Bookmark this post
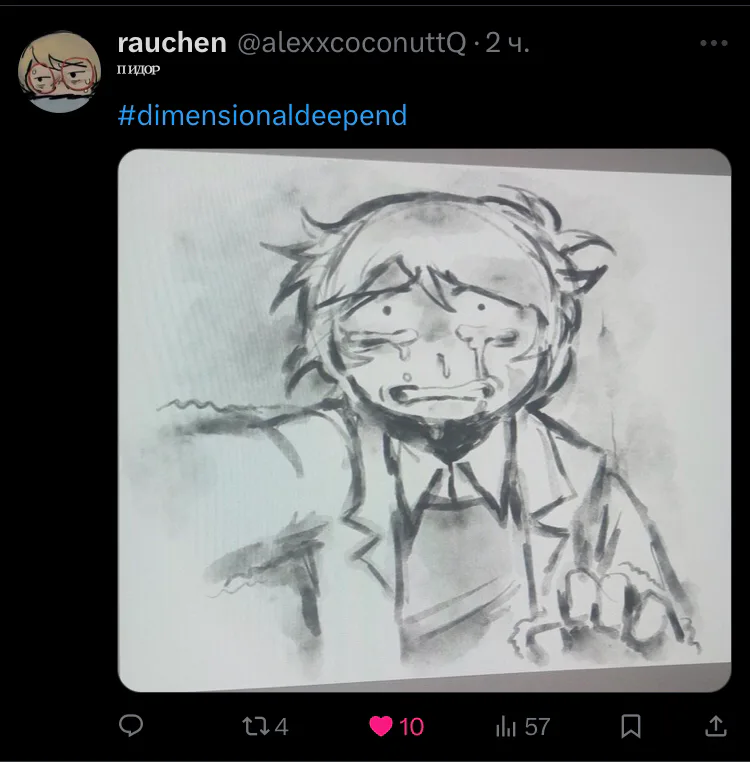This screenshot has height=762, width=750. 631,727
